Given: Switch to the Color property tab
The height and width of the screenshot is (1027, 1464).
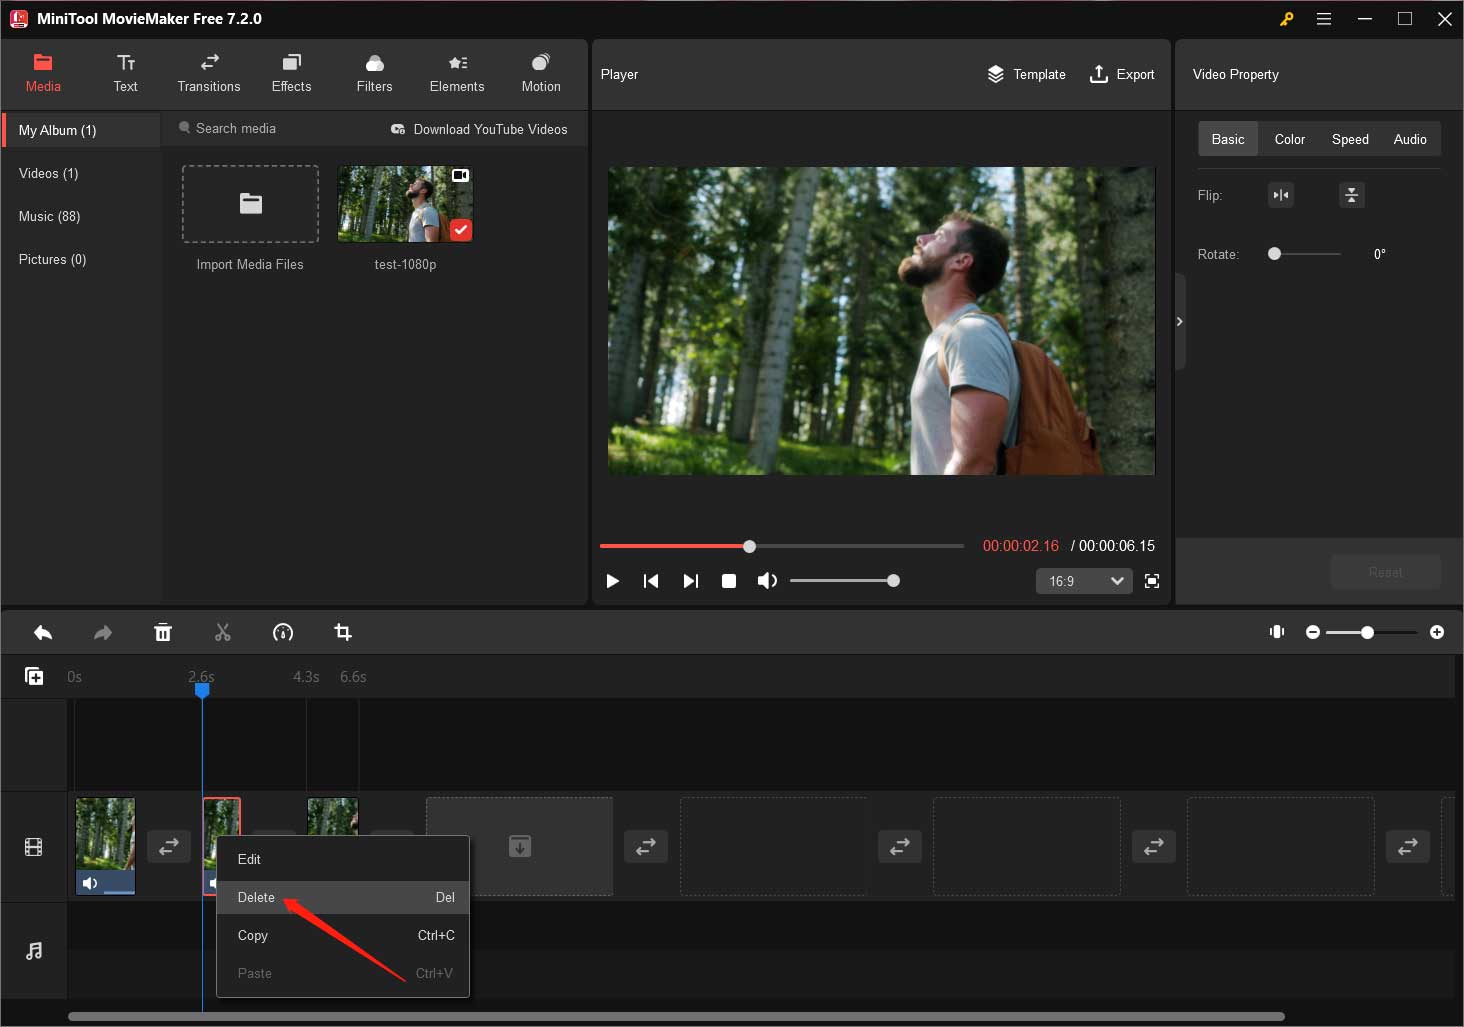Looking at the screenshot, I should pyautogui.click(x=1290, y=139).
